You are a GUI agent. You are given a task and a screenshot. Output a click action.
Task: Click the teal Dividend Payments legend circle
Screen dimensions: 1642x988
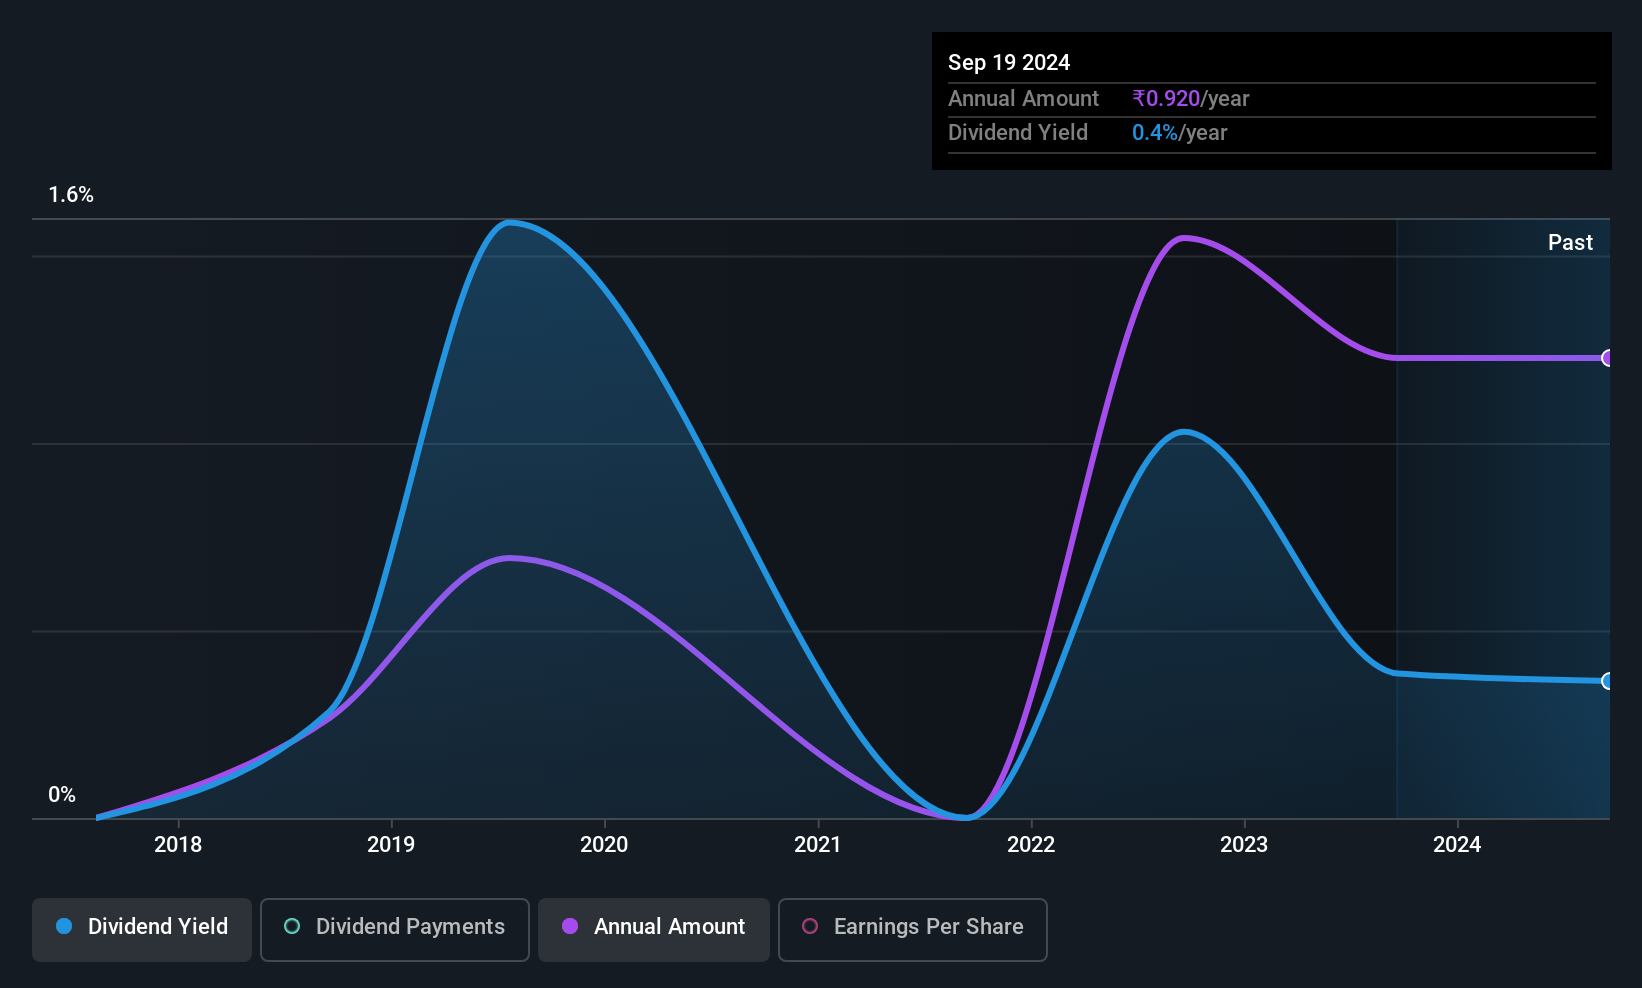point(292,927)
